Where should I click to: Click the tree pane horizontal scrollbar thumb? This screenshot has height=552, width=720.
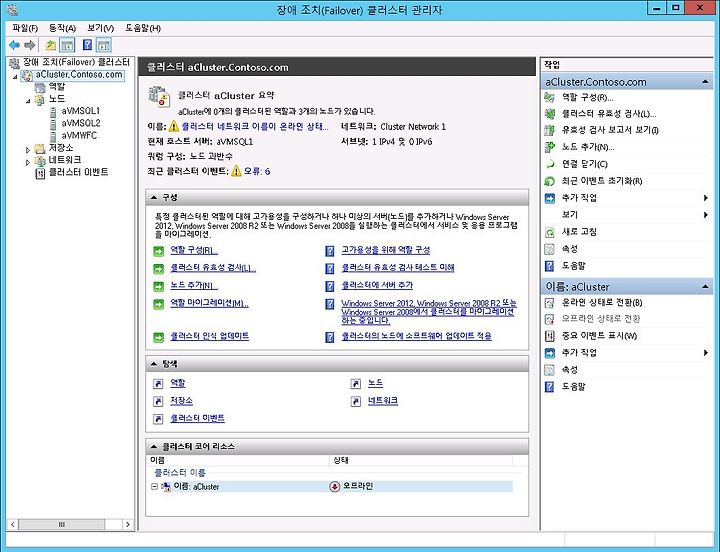pyautogui.click(x=62, y=524)
